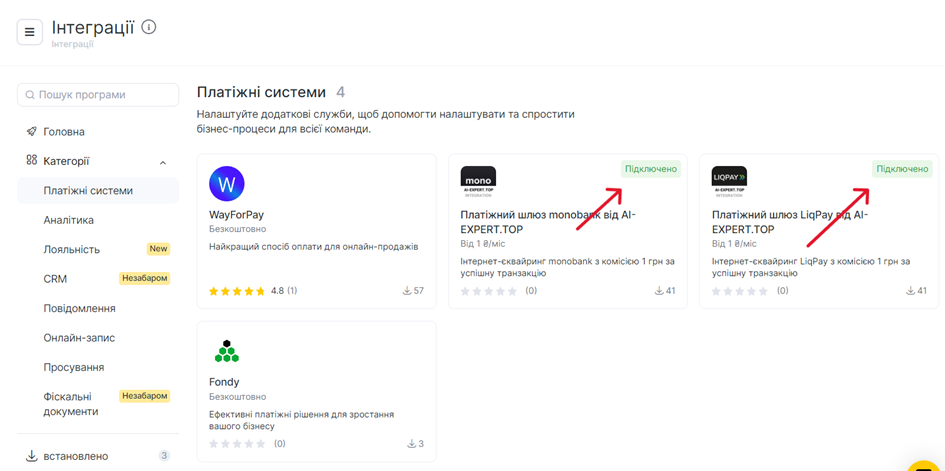Image resolution: width=945 pixels, height=471 pixels.
Task: Click the rocket icon next to Головна
Action: (32, 131)
